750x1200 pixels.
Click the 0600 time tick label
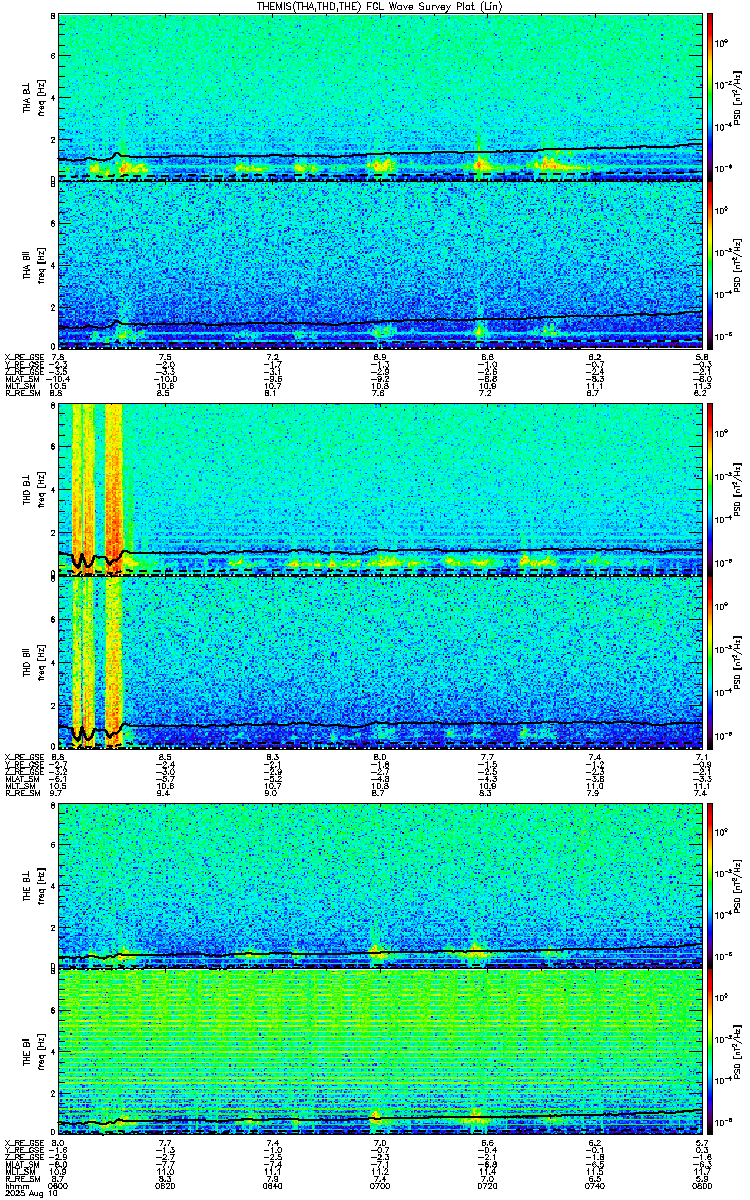(x=58, y=1186)
